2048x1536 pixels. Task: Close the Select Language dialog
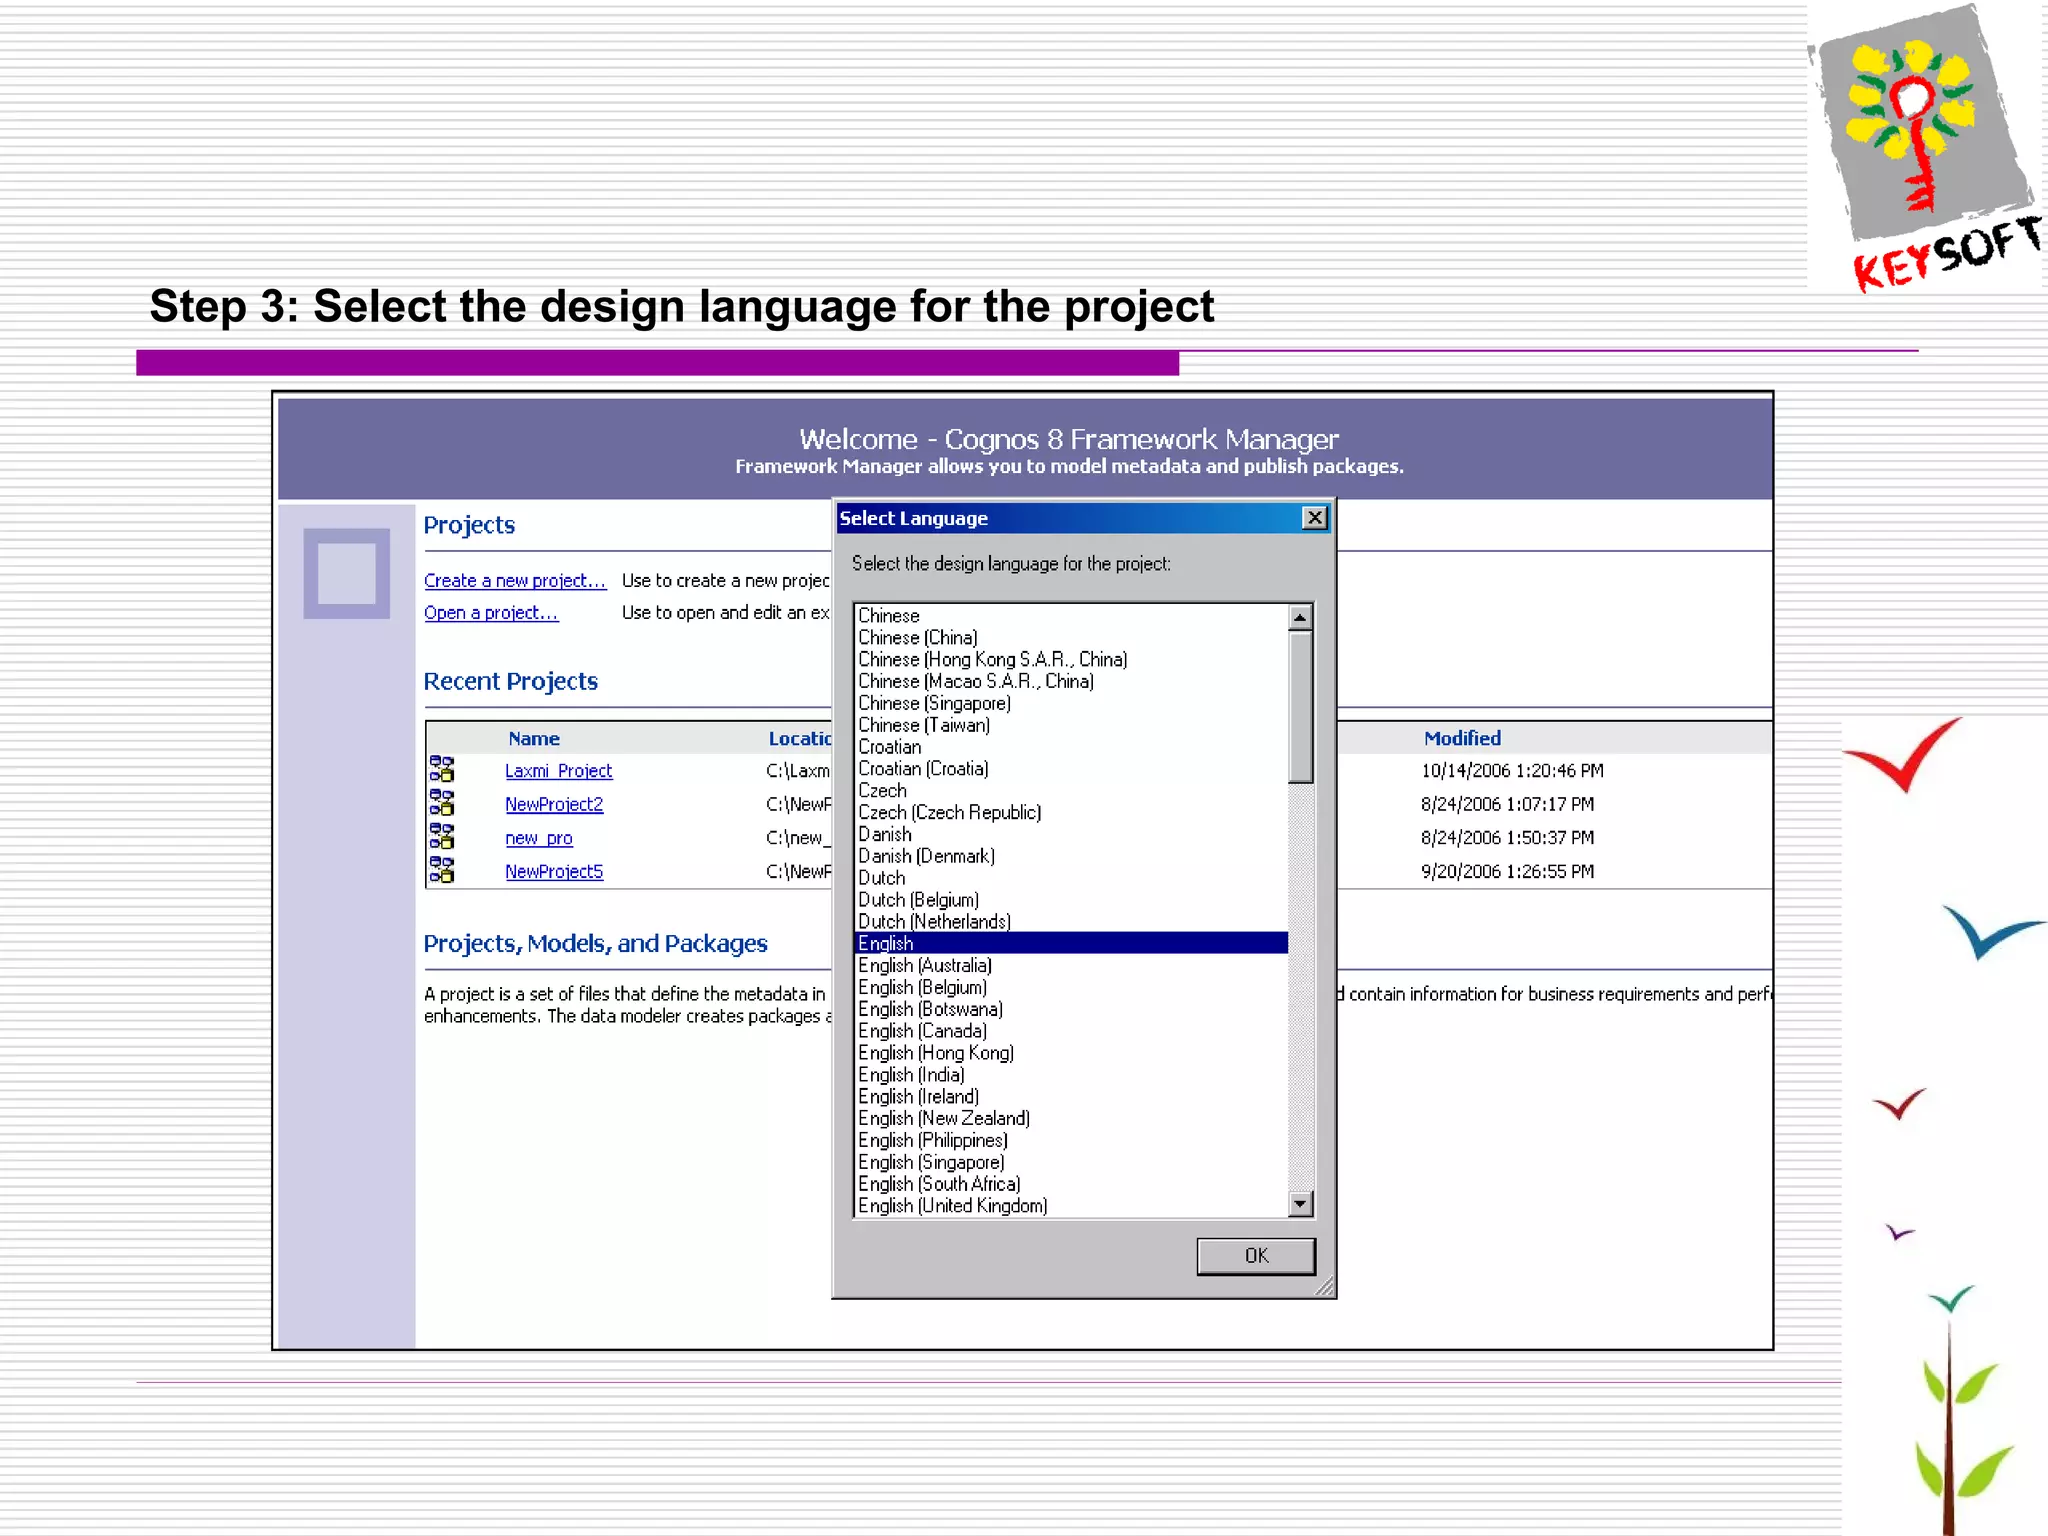pos(1314,517)
